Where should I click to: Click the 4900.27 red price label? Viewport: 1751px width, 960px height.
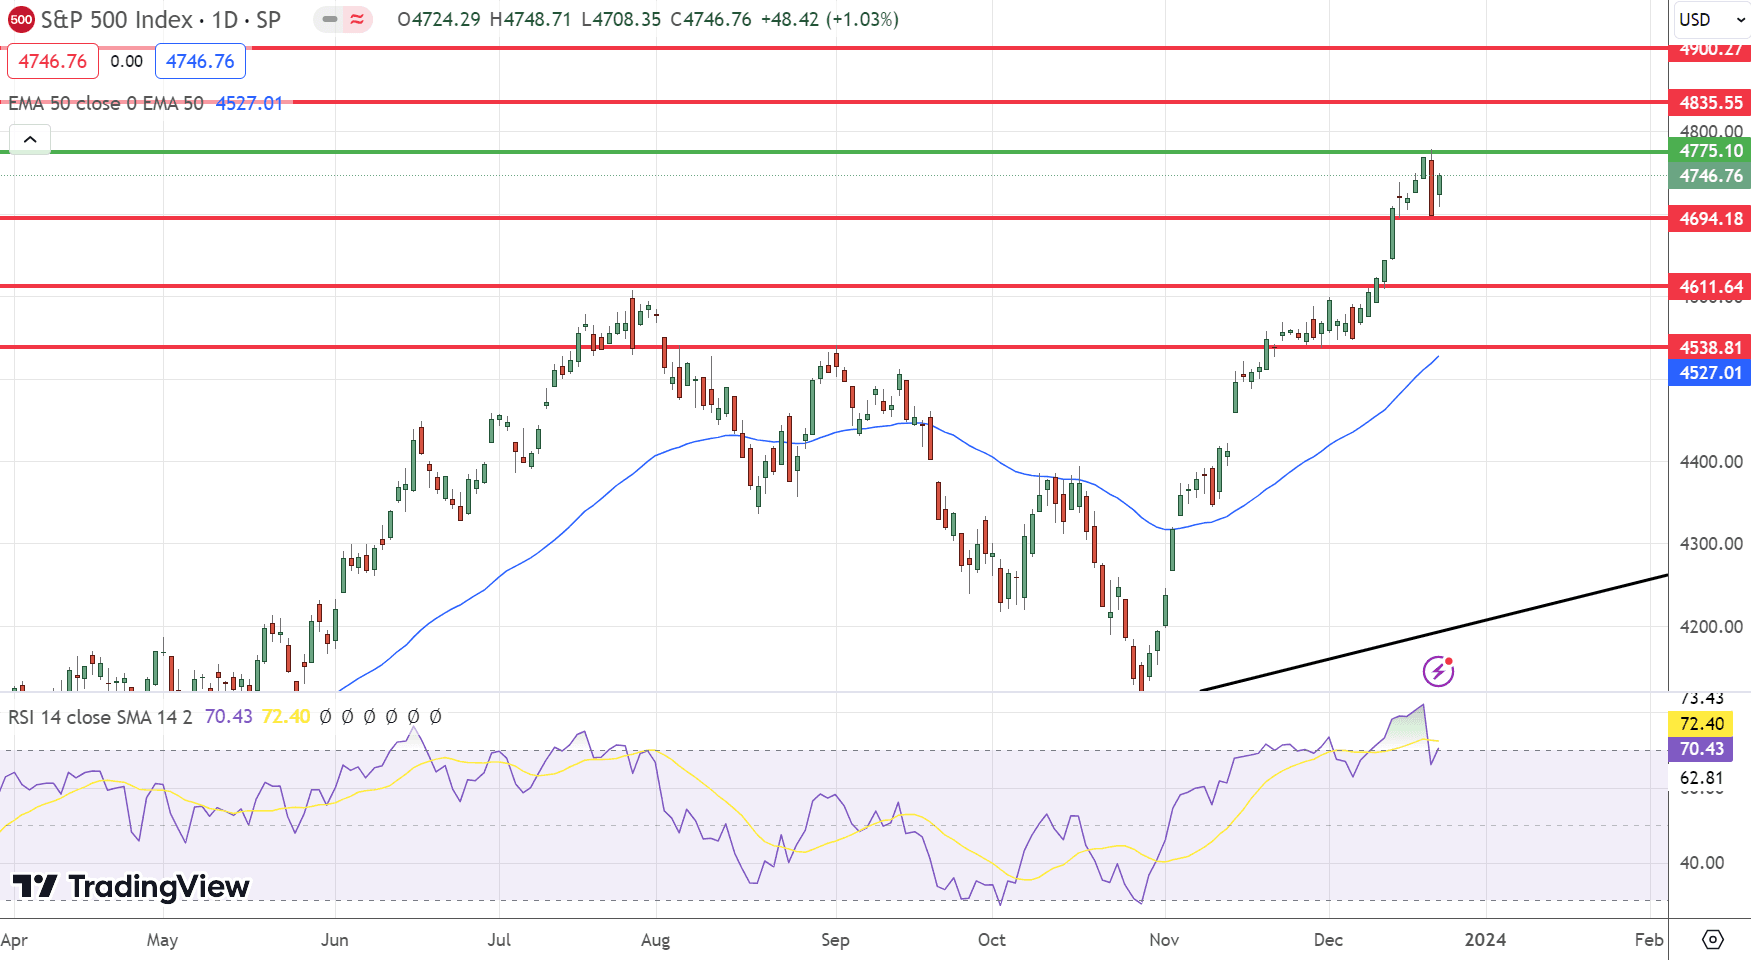1710,50
